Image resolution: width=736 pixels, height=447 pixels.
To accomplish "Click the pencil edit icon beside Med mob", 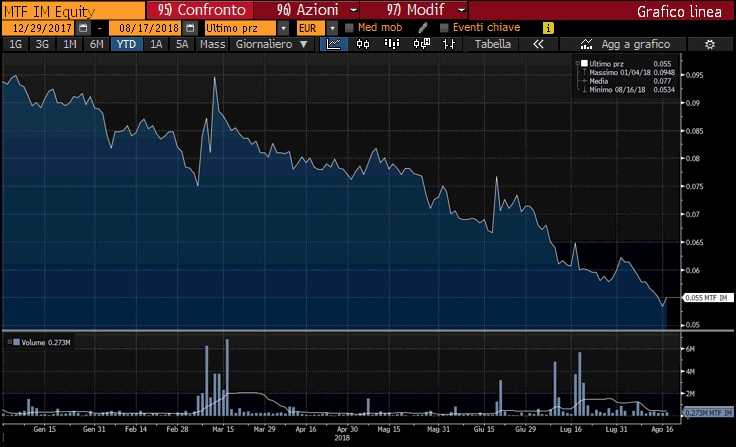I will coord(422,28).
